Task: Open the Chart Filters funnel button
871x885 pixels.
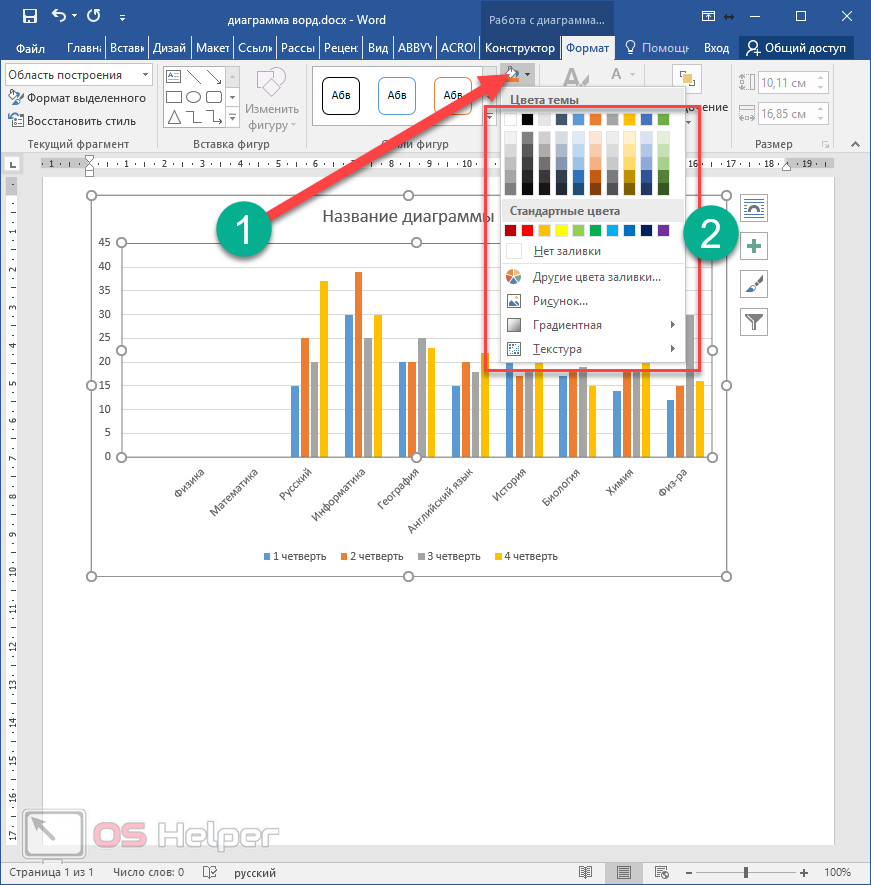Action: click(x=754, y=321)
